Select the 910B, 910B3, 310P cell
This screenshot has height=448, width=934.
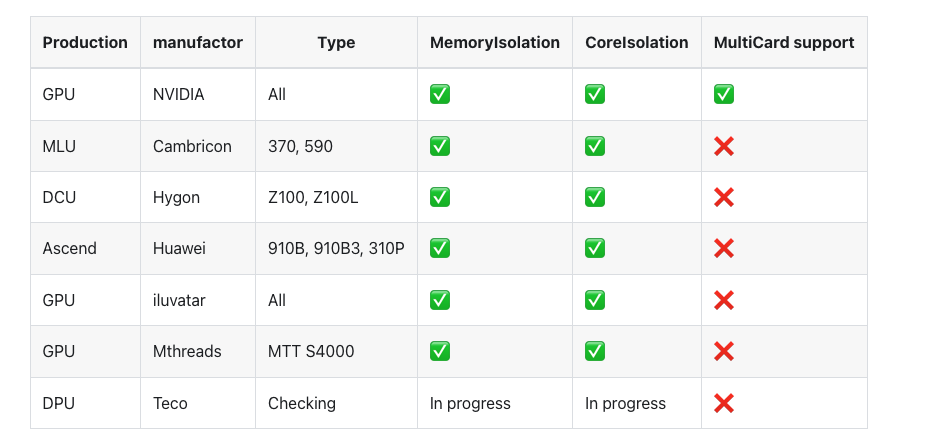(x=336, y=248)
